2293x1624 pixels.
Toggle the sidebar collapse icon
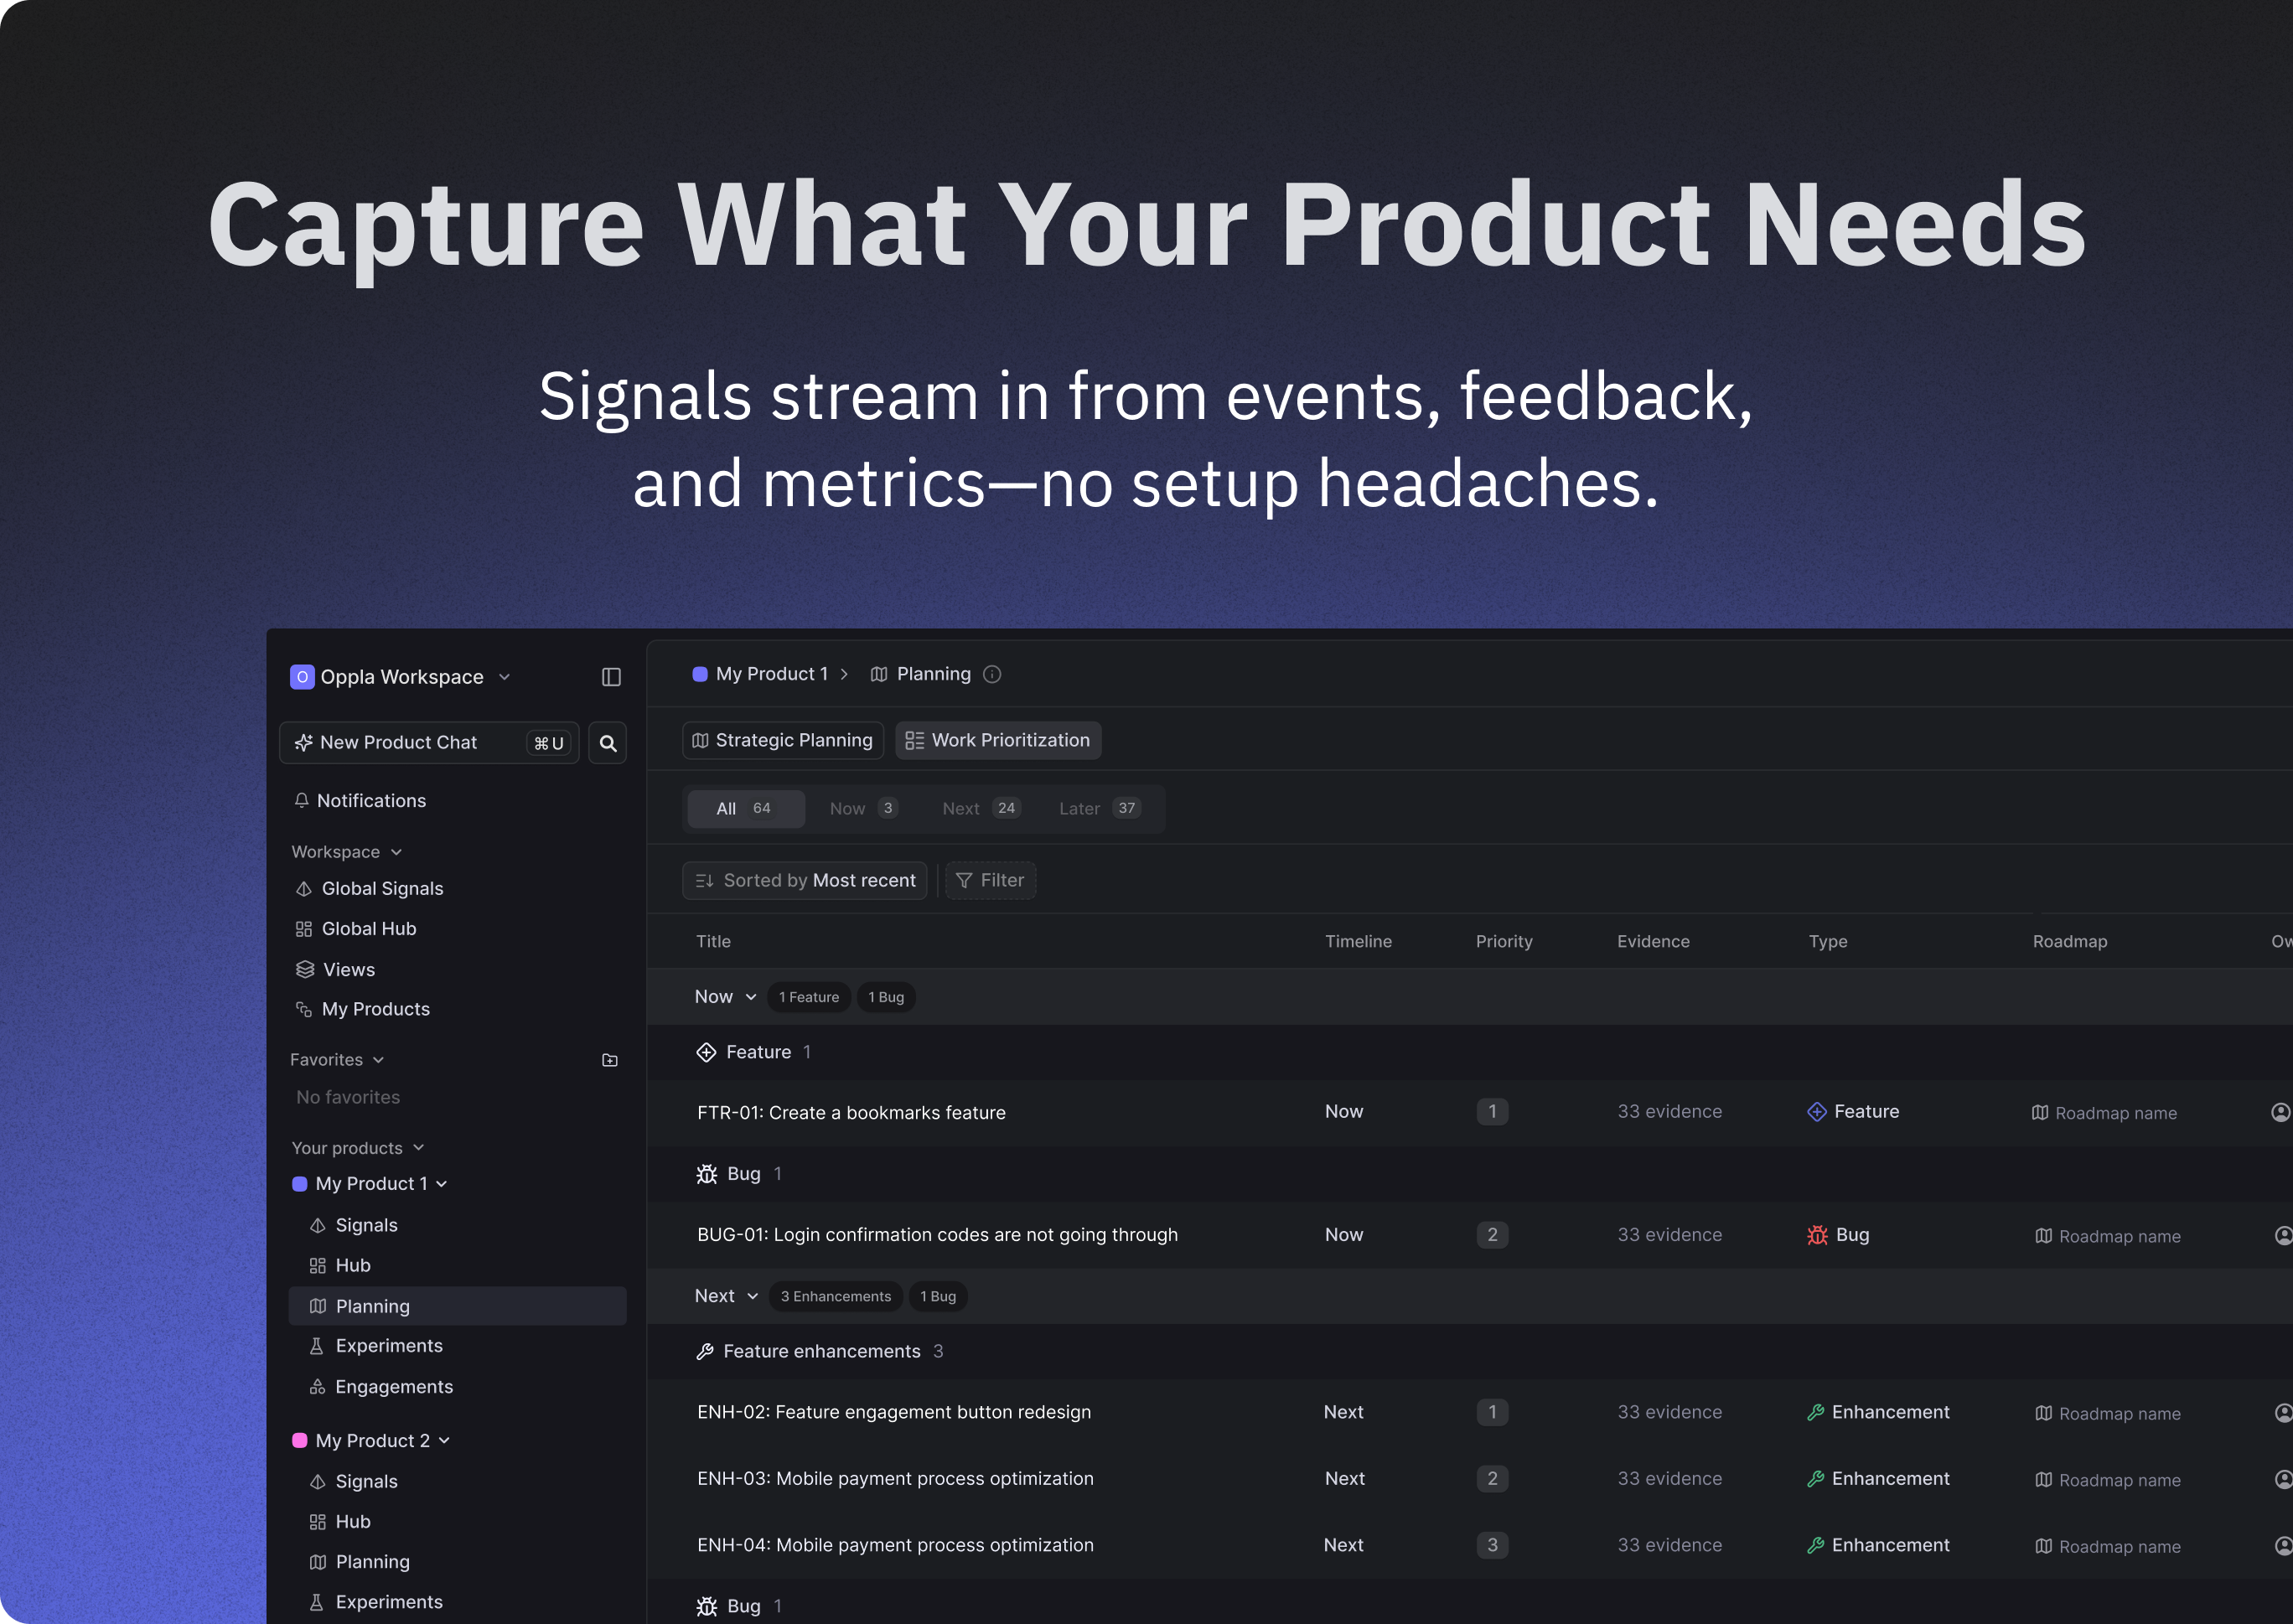[x=611, y=677]
